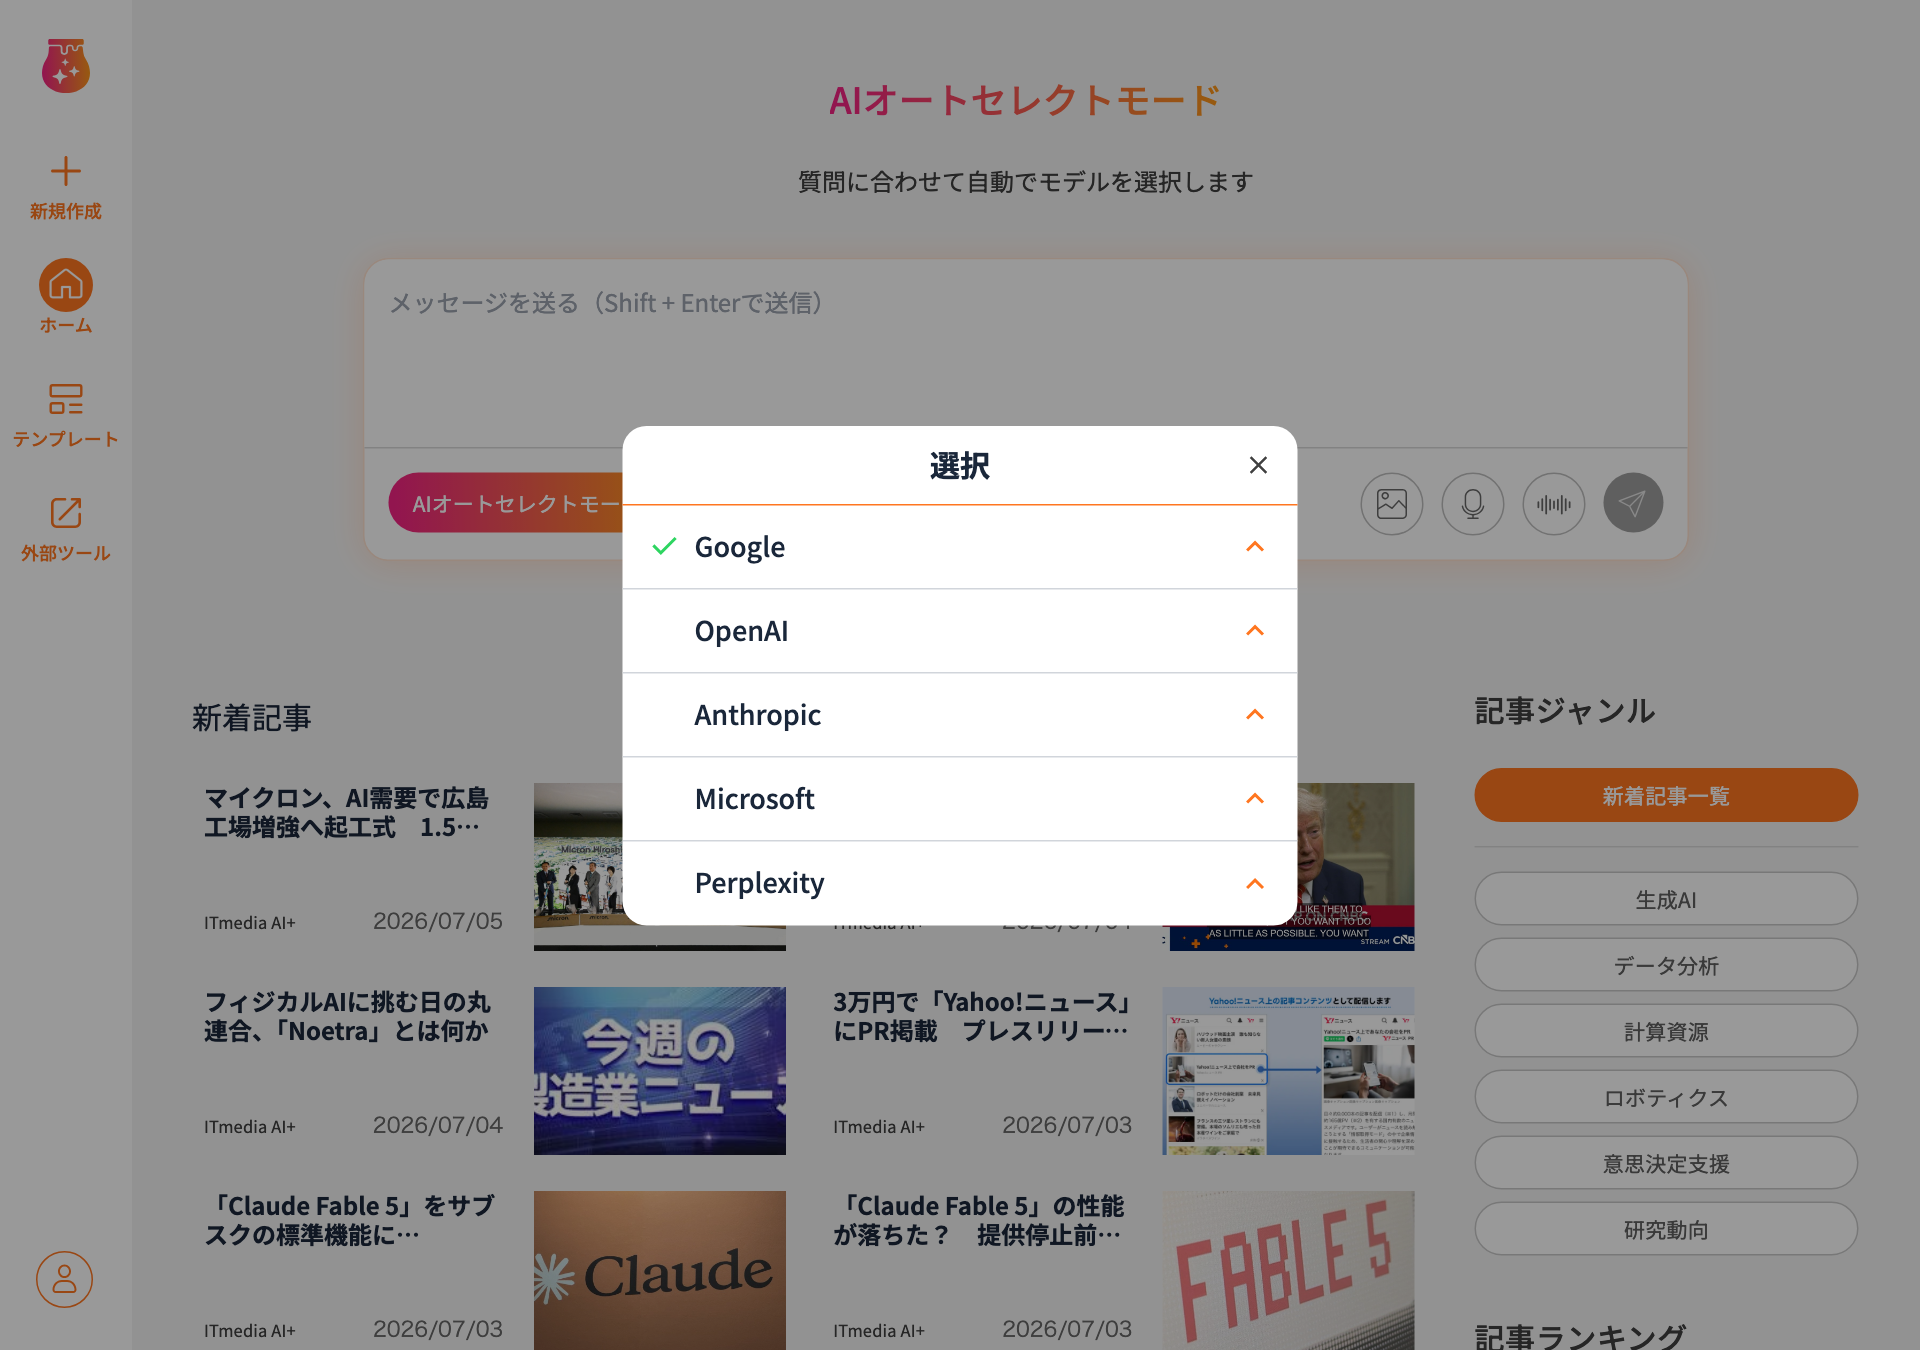Open the user profile icon
Viewport: 1920px width, 1350px height.
click(x=65, y=1279)
